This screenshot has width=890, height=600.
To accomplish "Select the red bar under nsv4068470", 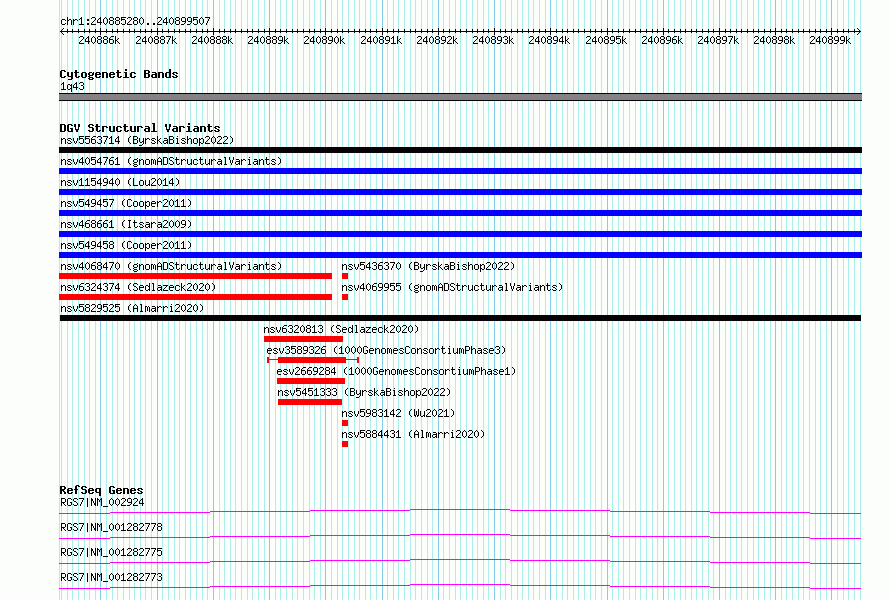I will pyautogui.click(x=195, y=276).
